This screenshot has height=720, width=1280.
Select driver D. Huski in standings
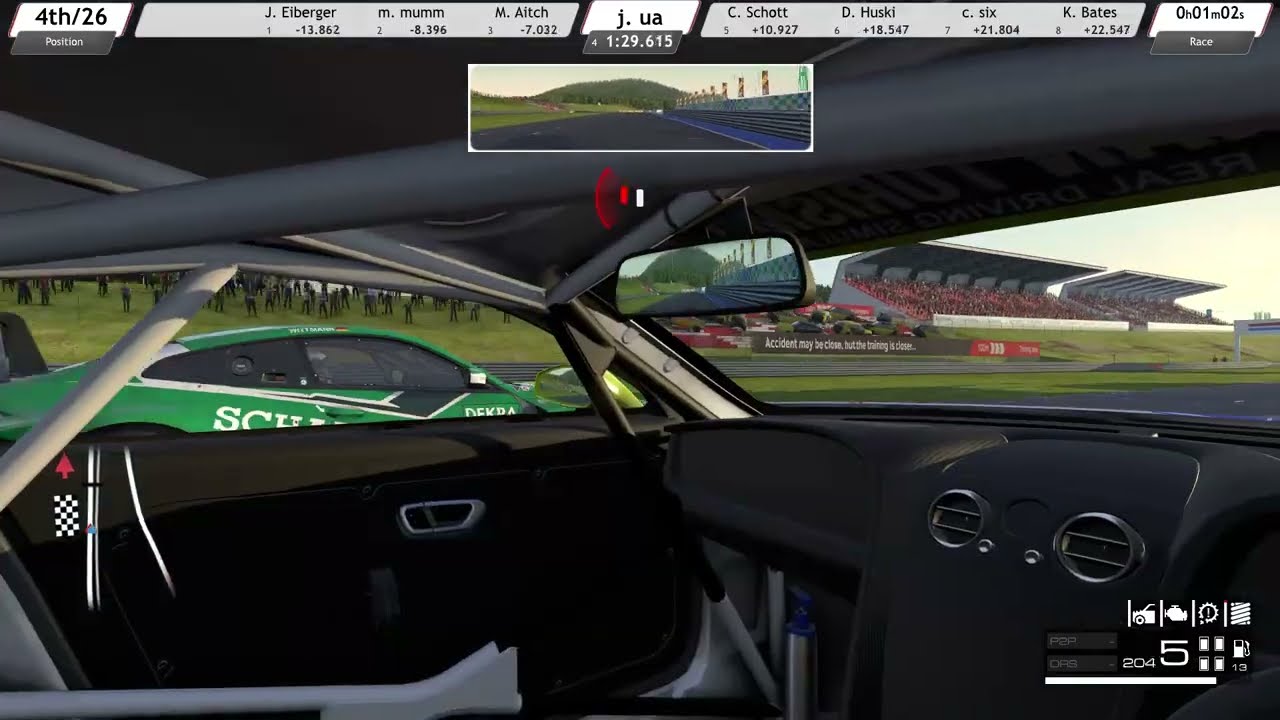[x=869, y=13]
